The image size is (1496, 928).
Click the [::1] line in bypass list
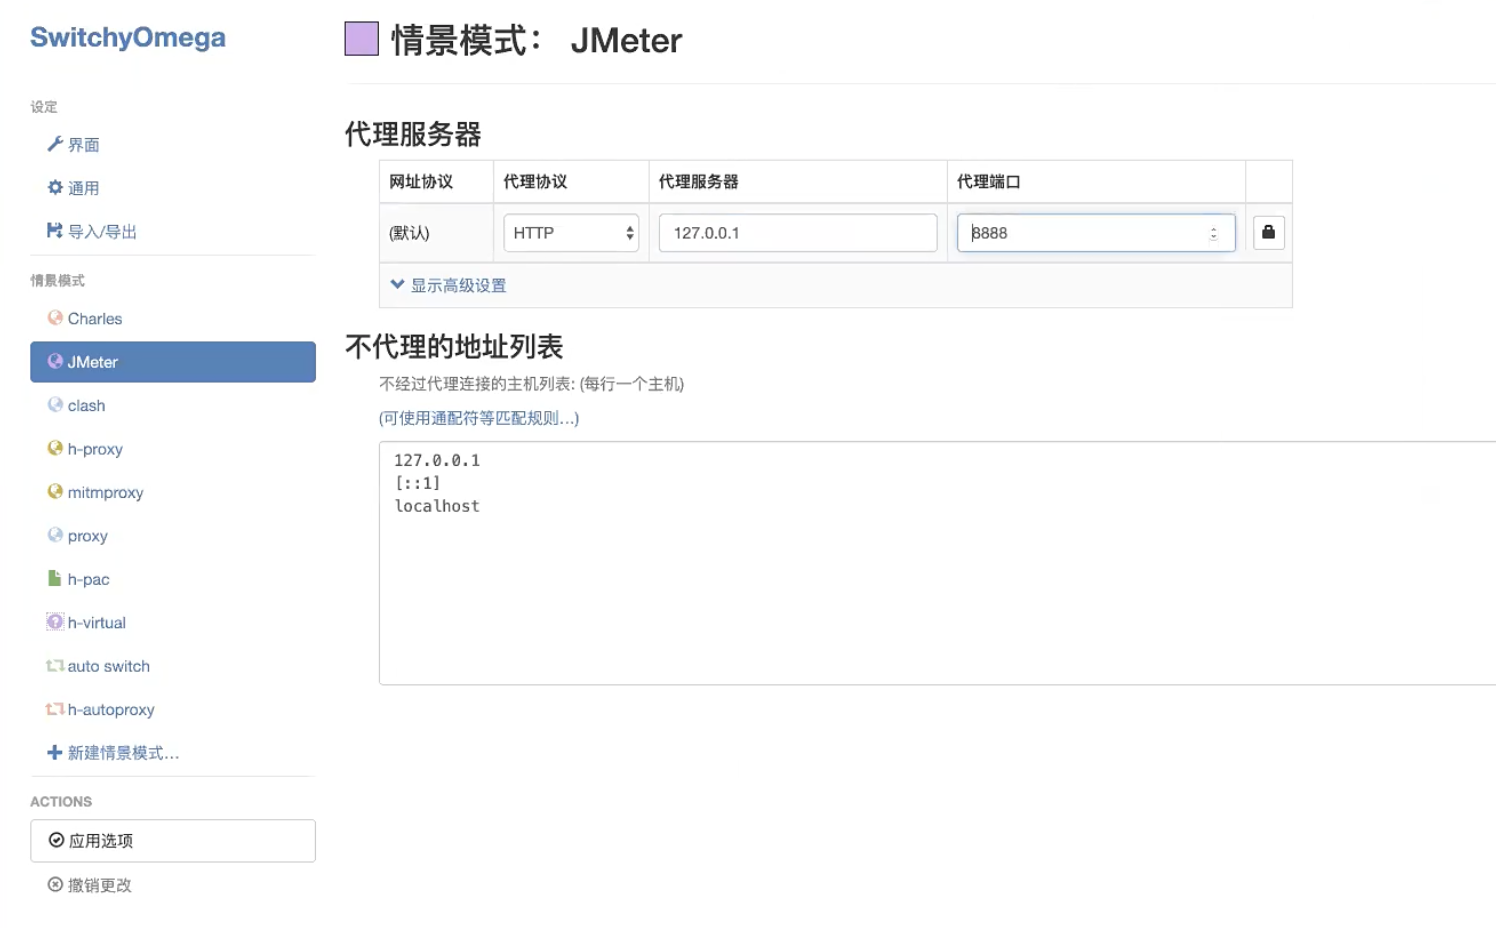pos(417,483)
